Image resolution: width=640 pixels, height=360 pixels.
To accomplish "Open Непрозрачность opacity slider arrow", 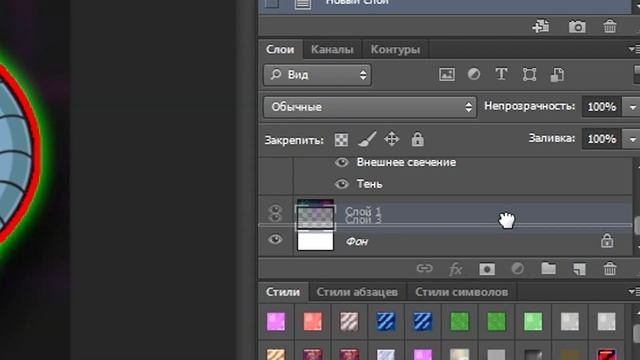I will tap(632, 107).
